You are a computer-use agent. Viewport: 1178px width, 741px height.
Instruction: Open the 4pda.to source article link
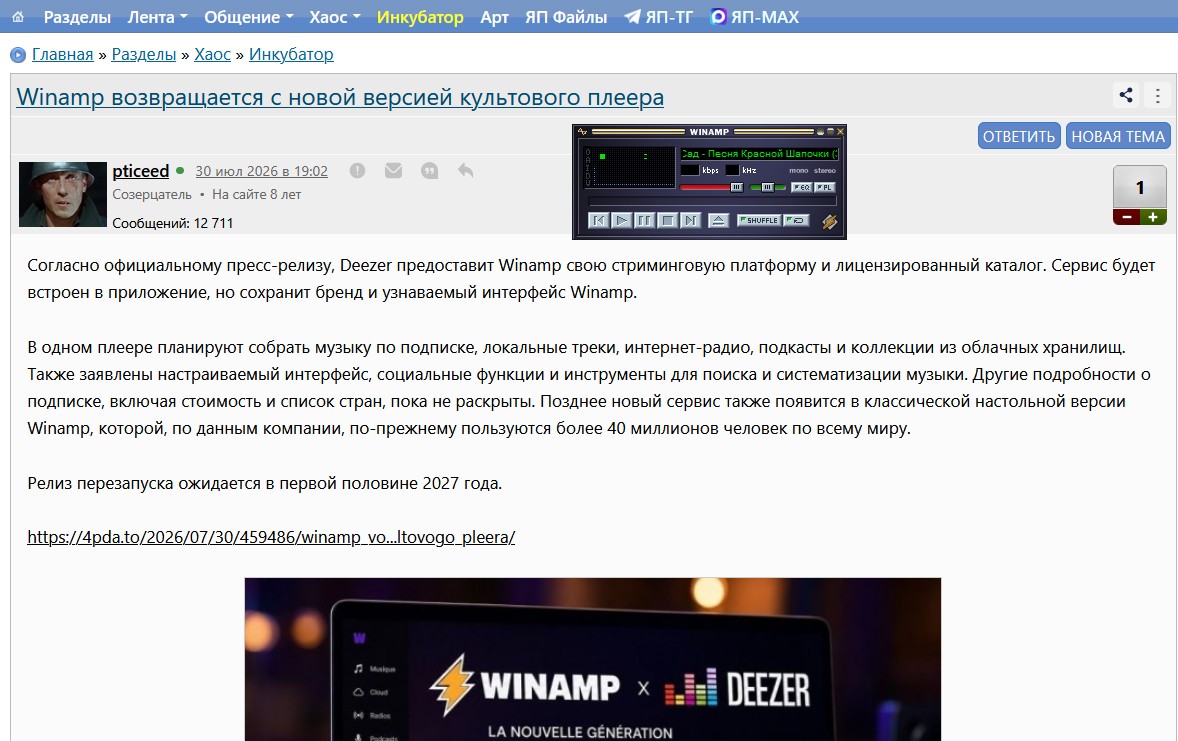tap(271, 537)
